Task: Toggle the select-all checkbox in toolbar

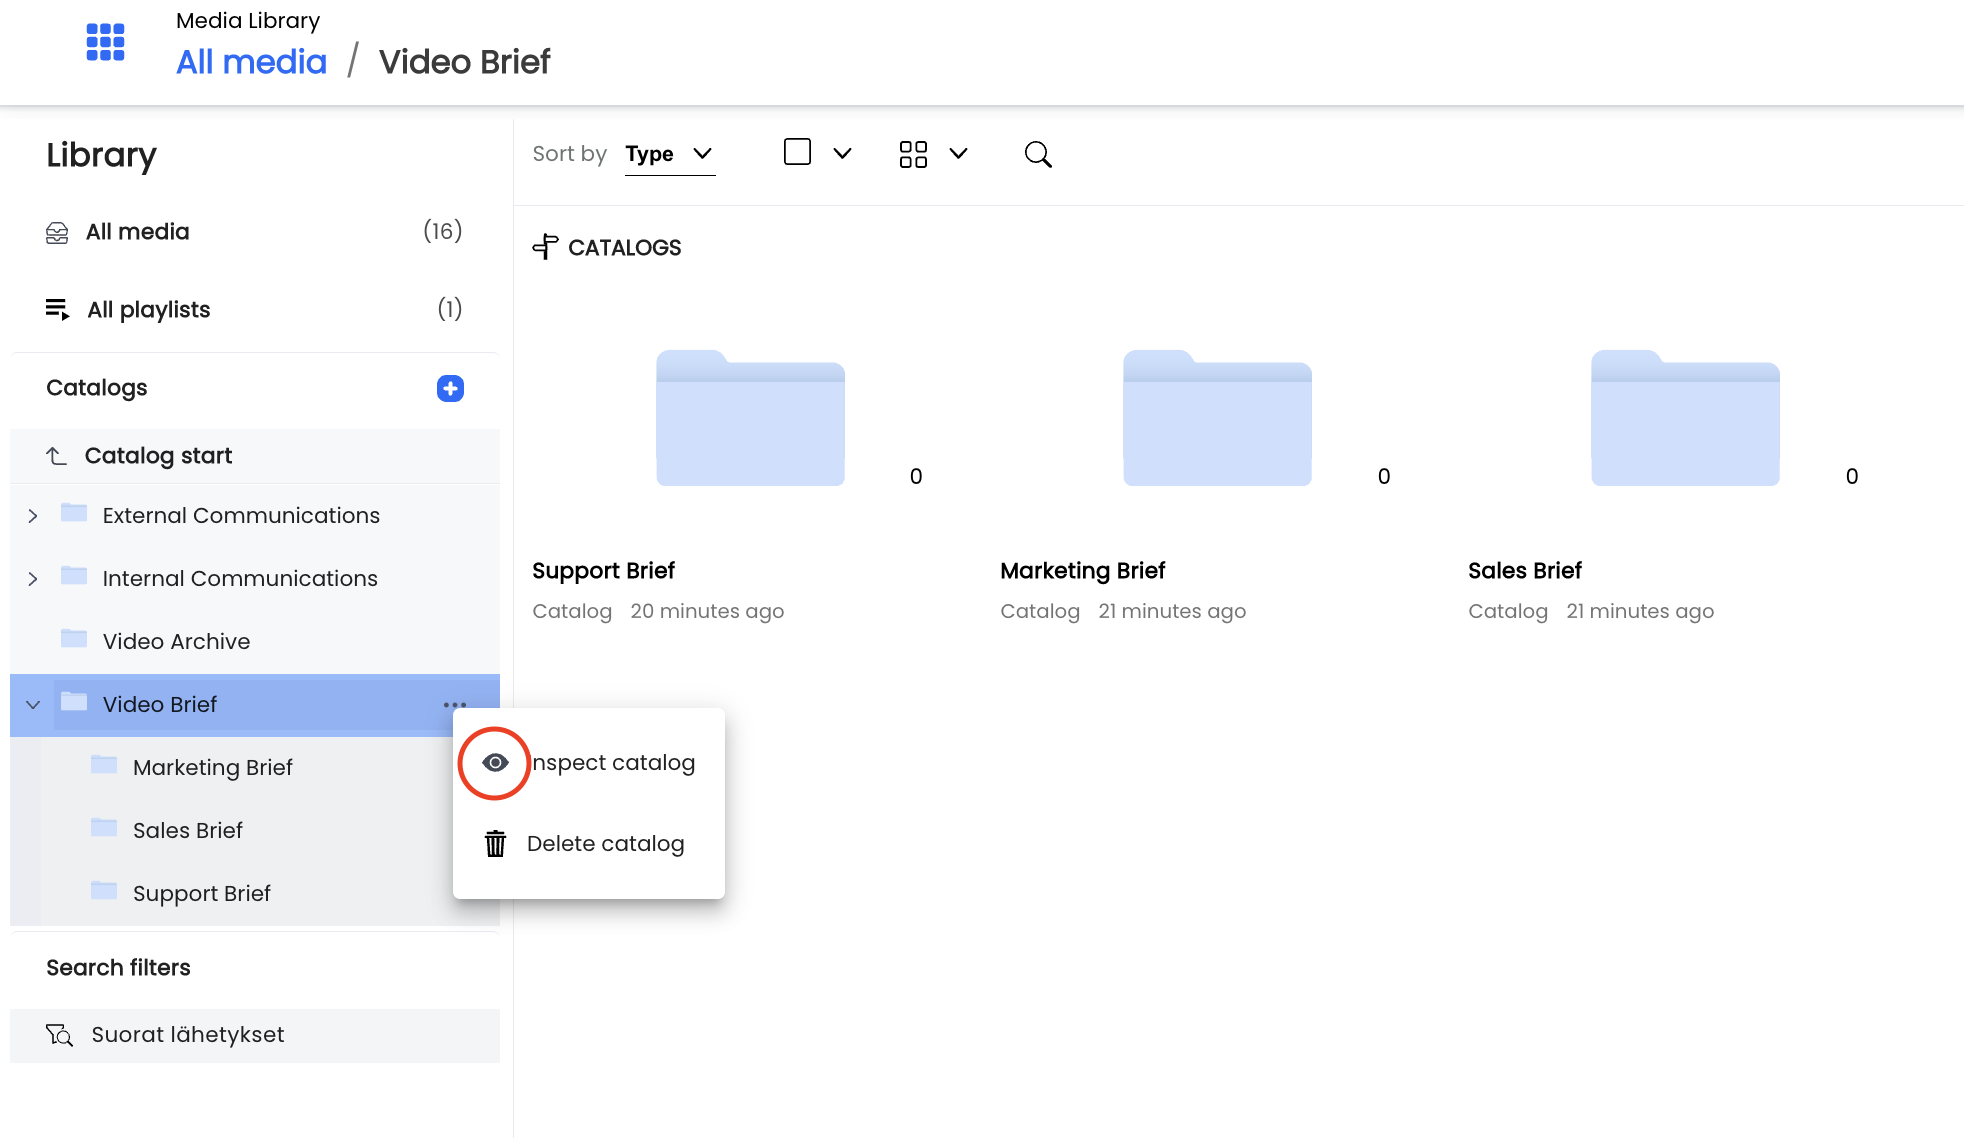Action: (797, 152)
